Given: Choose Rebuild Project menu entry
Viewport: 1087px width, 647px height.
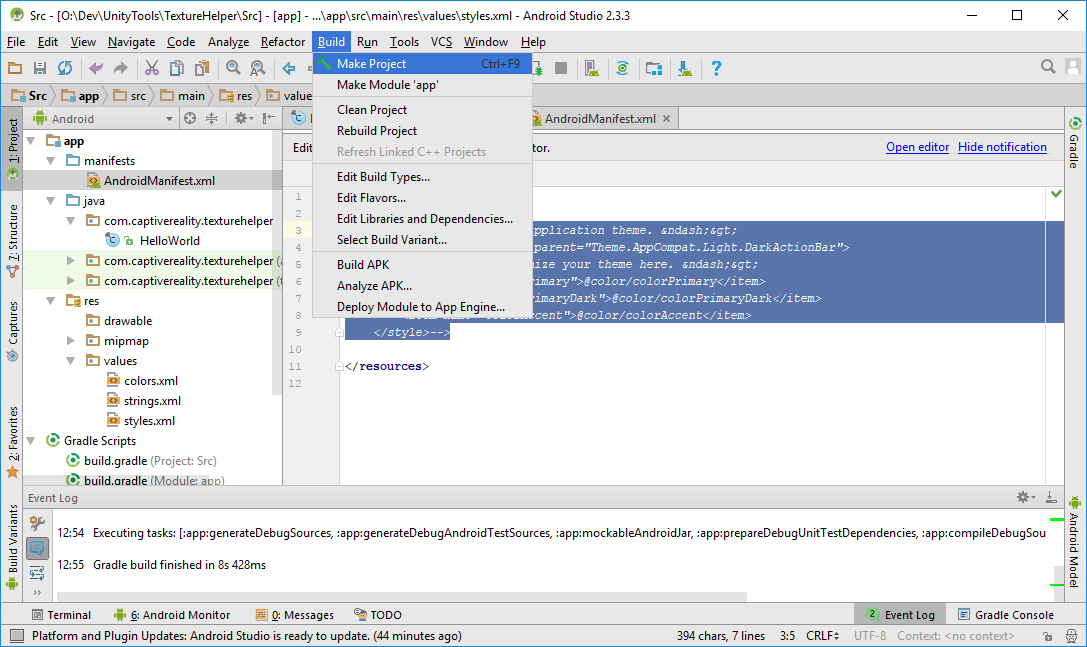Looking at the screenshot, I should 422,130.
